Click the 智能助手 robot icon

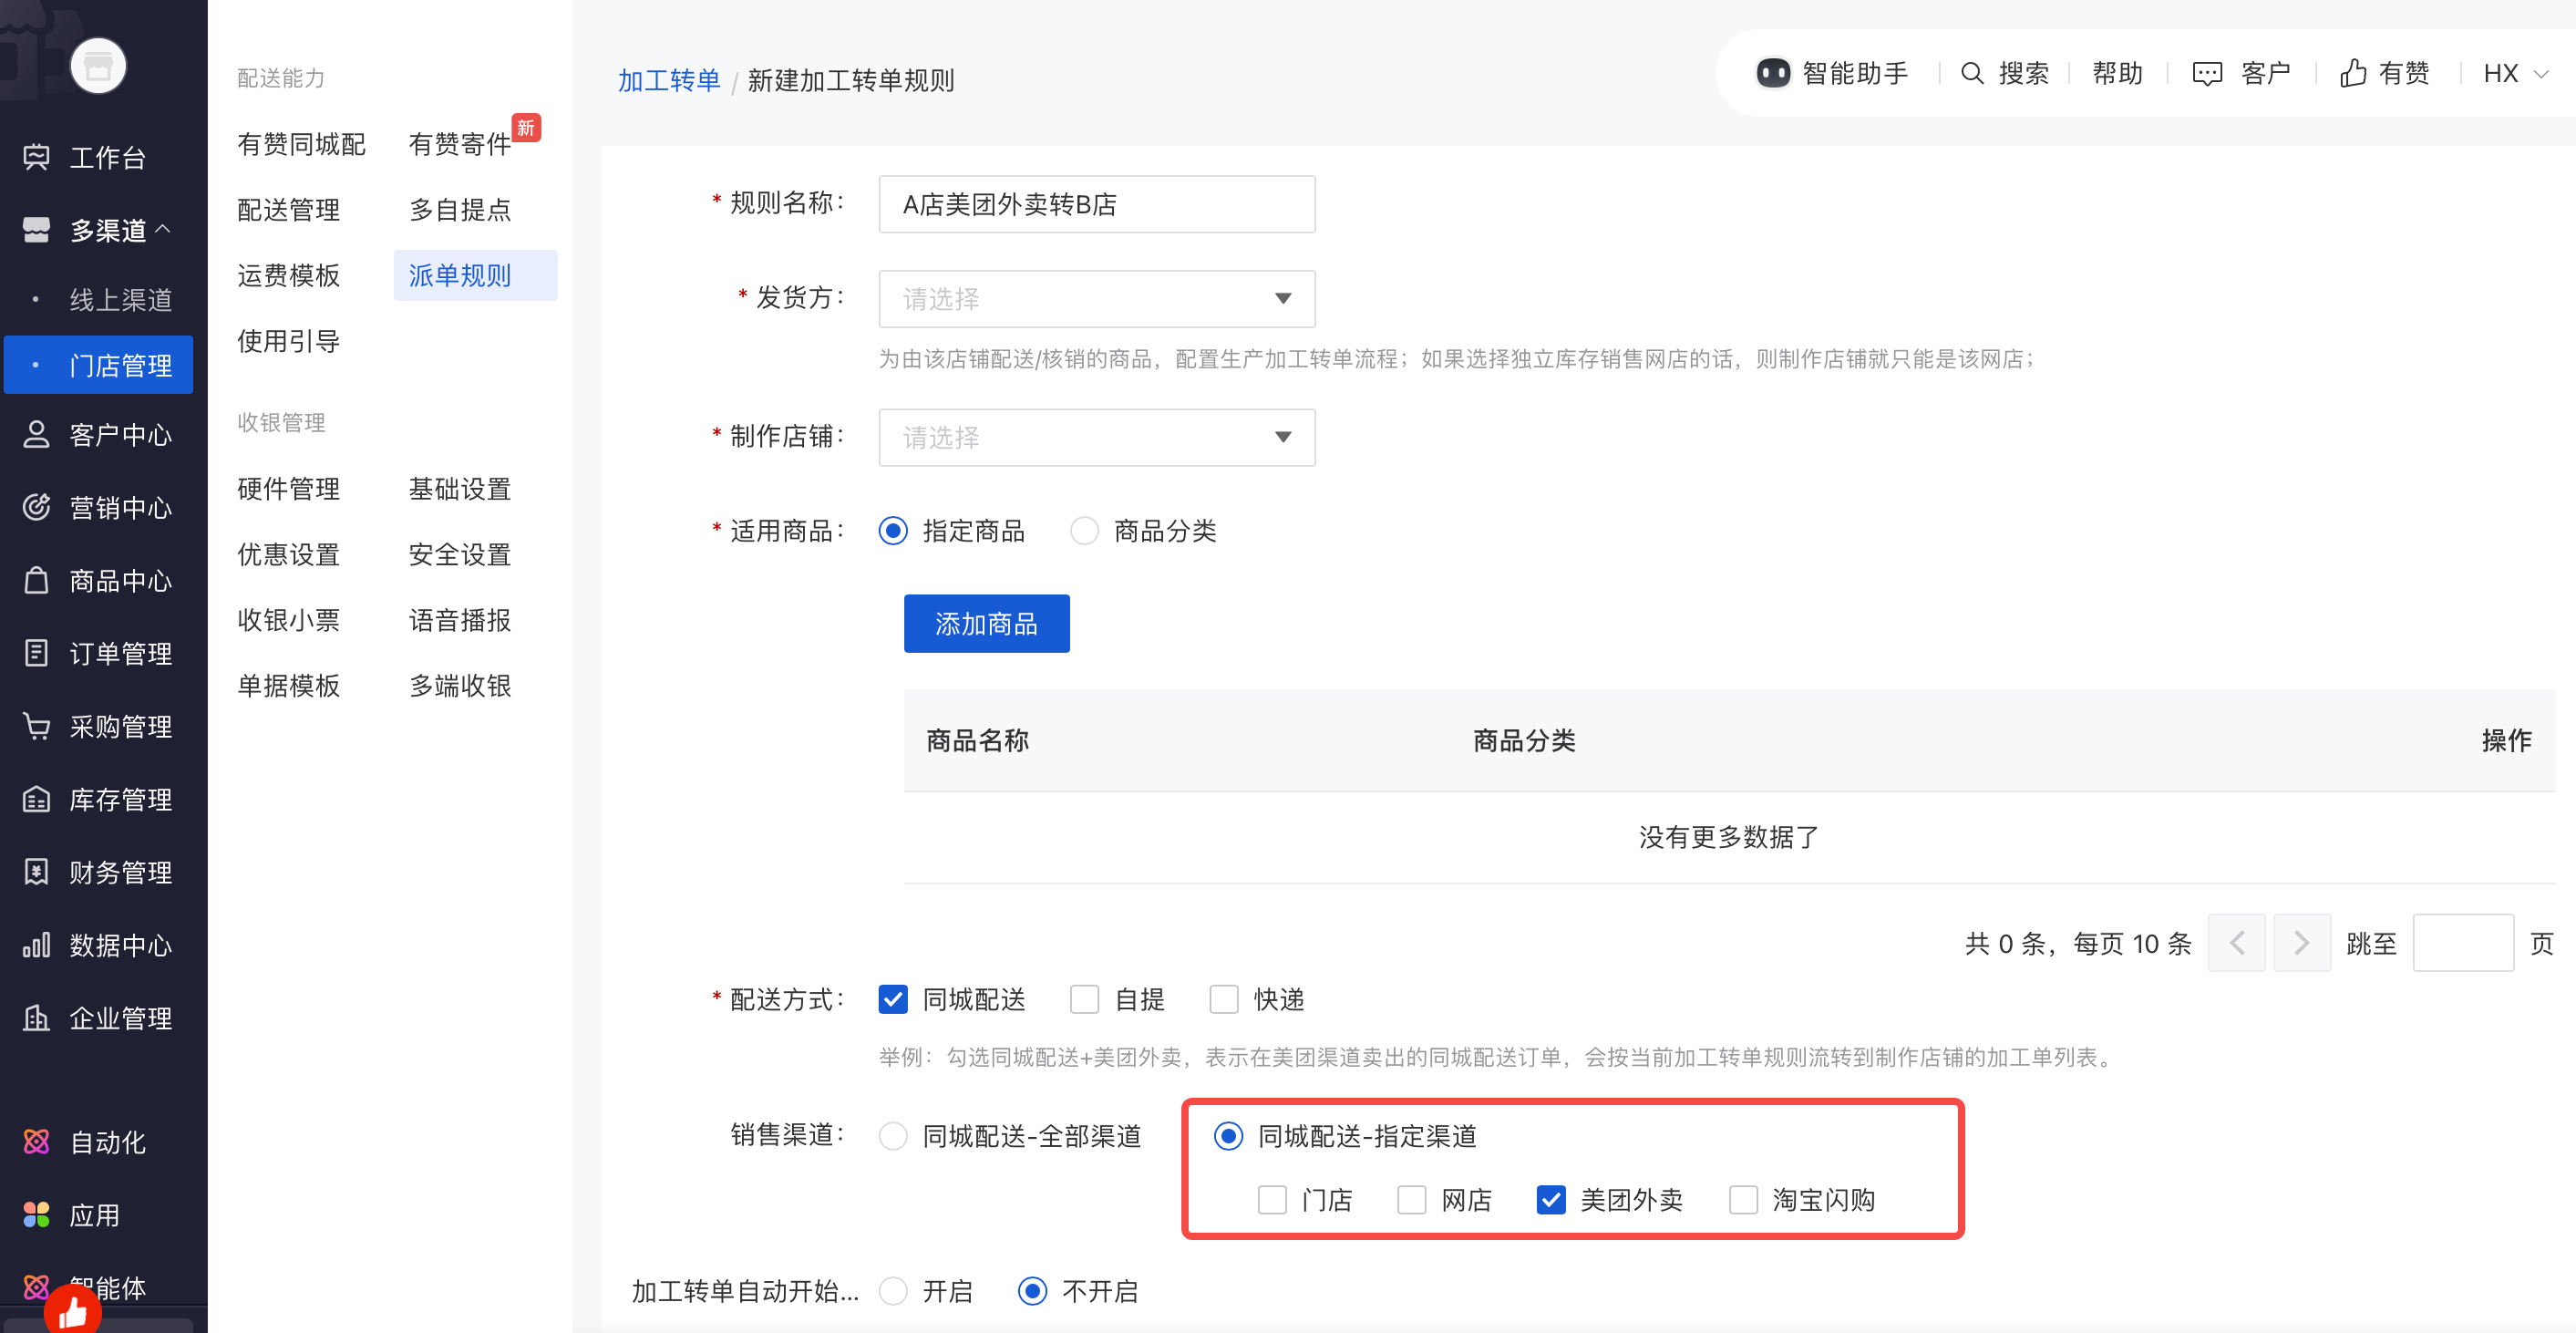click(x=1772, y=73)
